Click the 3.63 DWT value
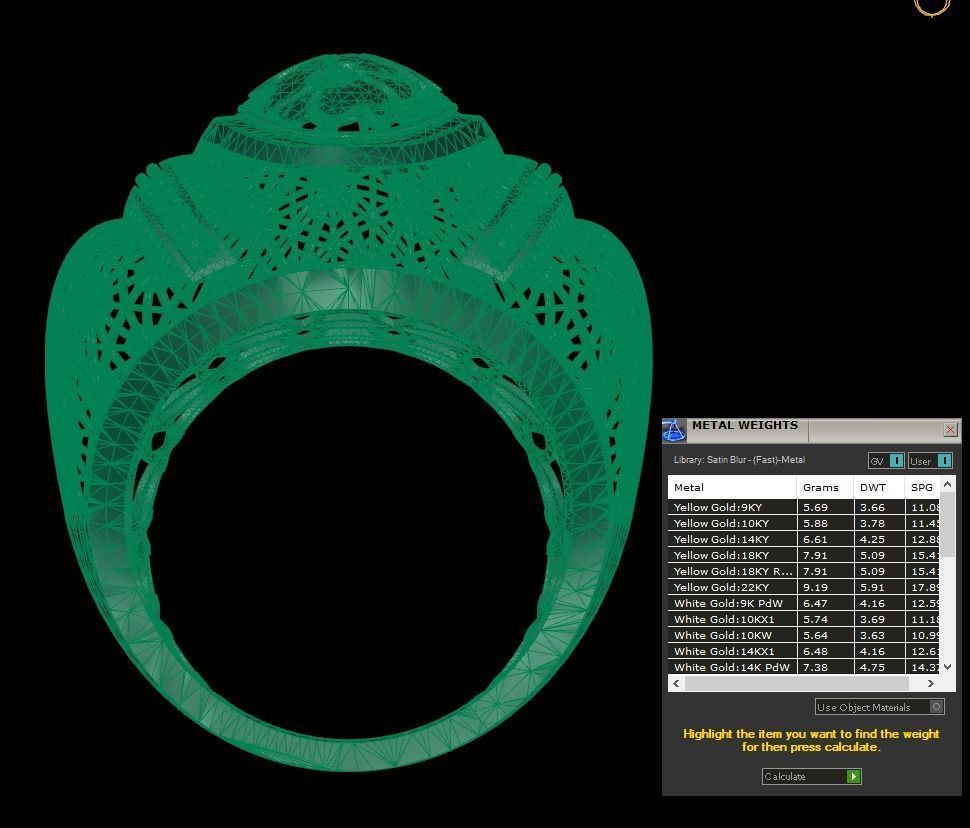 [x=872, y=636]
